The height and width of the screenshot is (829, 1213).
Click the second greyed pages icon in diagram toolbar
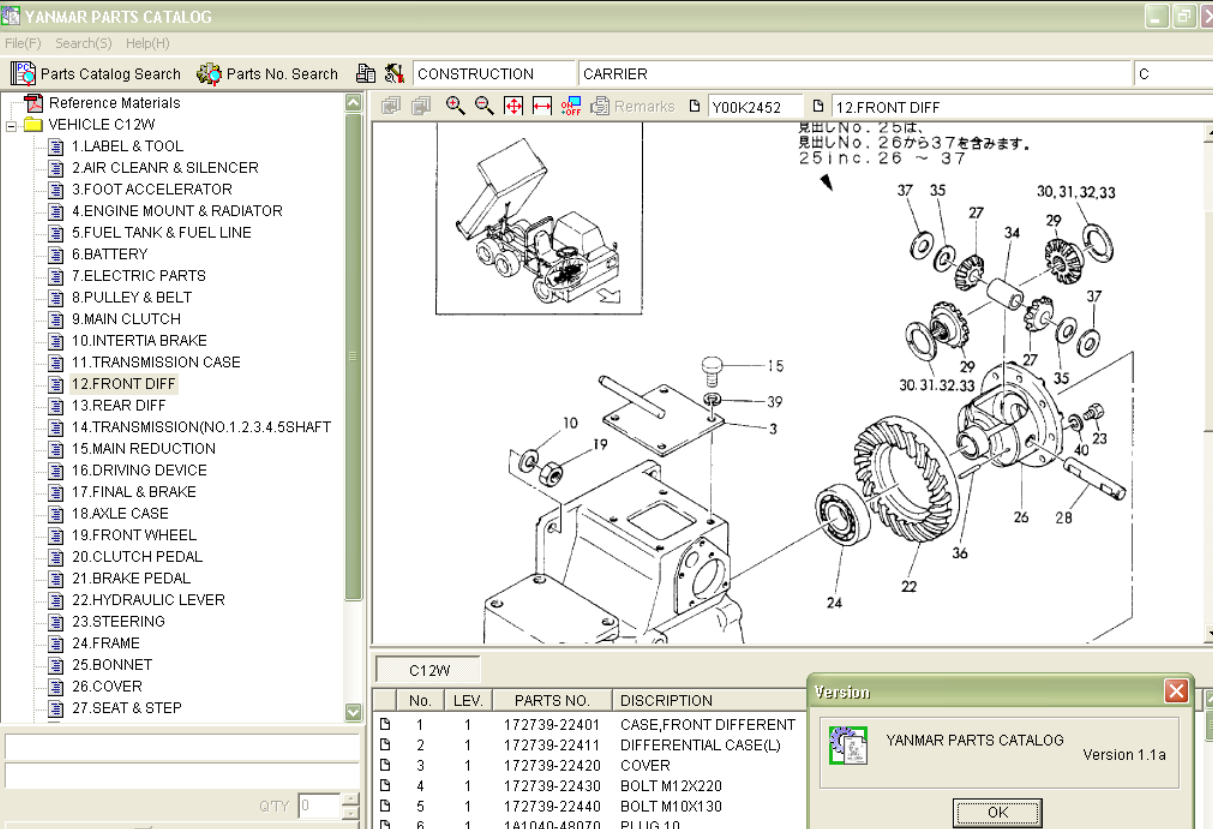[421, 106]
